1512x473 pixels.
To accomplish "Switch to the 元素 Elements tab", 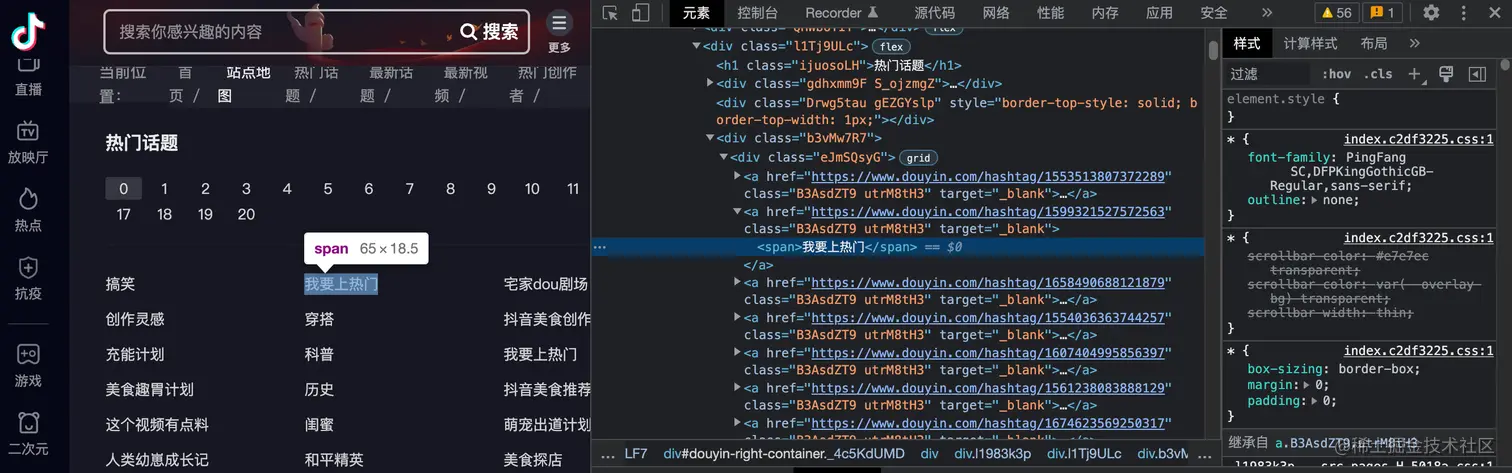I will [x=696, y=12].
